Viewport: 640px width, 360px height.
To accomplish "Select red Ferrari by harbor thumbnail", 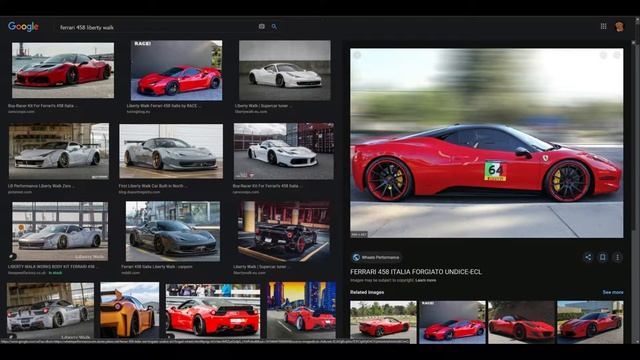I will pyautogui.click(x=63, y=70).
